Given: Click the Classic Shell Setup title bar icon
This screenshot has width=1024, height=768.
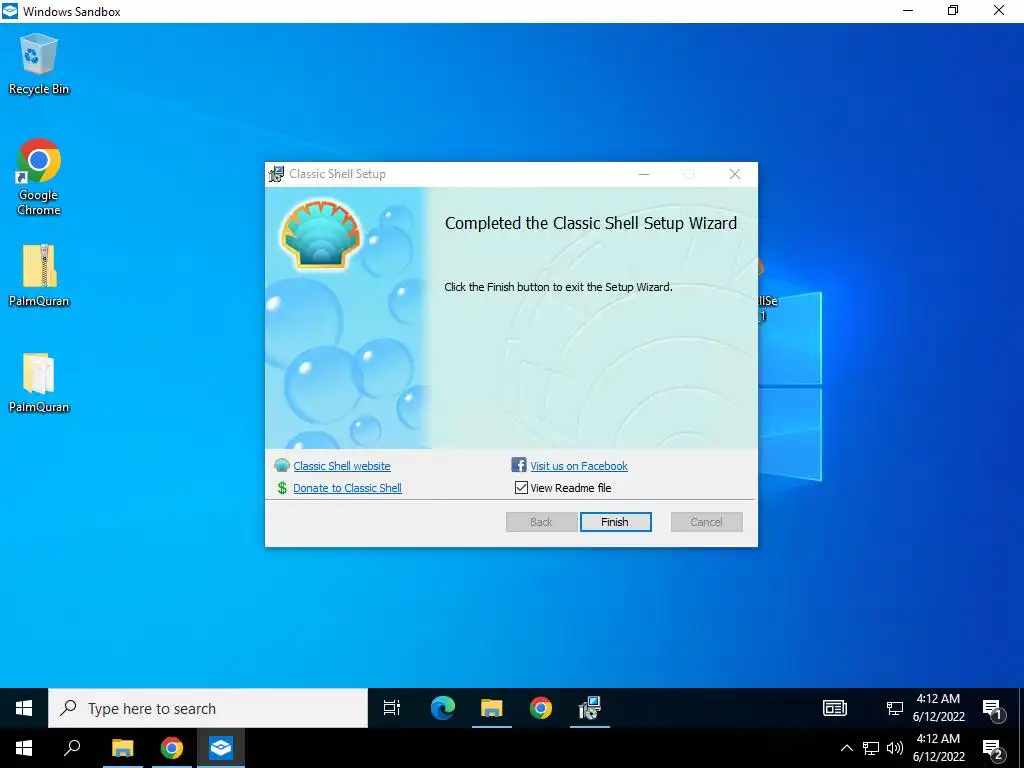Looking at the screenshot, I should [x=277, y=174].
